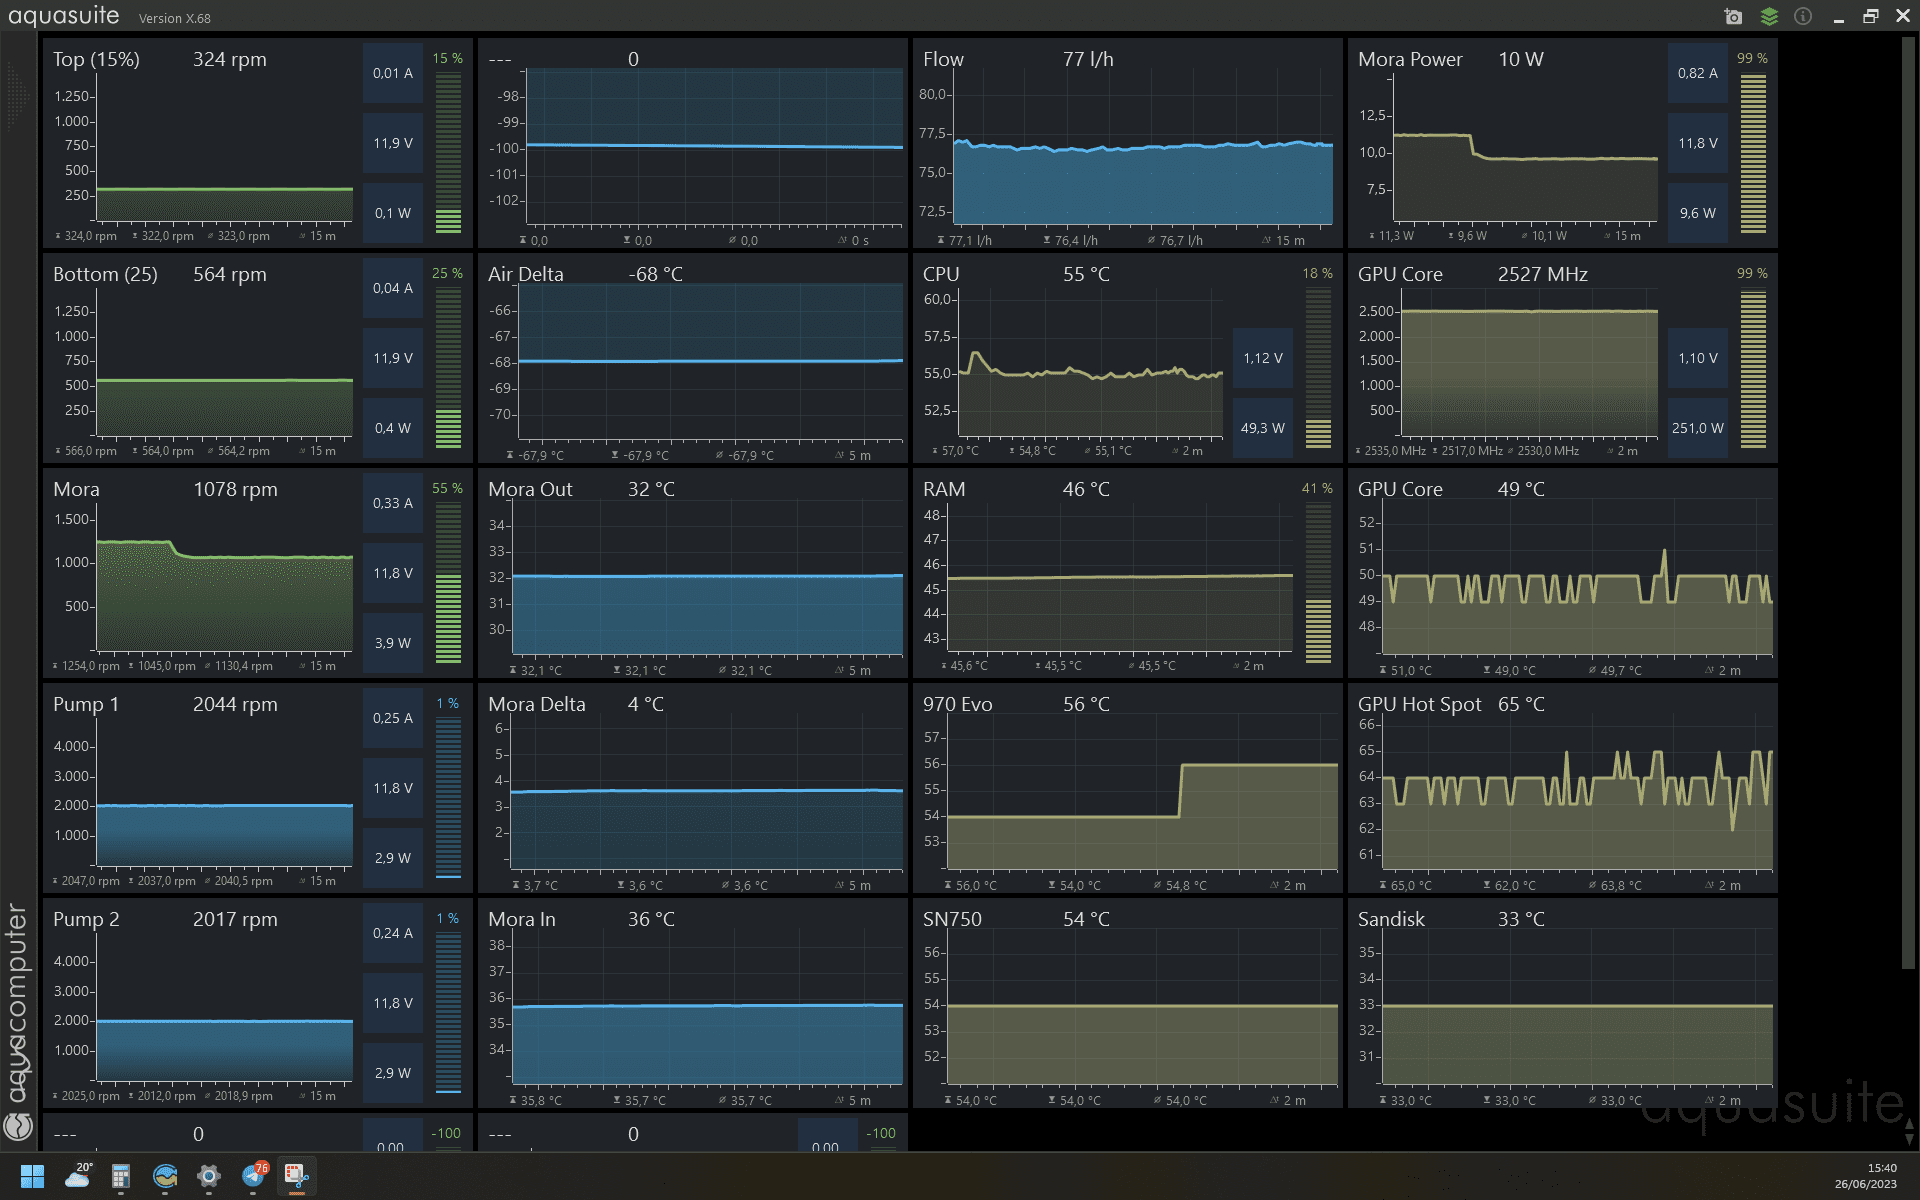
Task: Click the green layers icon in title bar
Action: 1769,17
